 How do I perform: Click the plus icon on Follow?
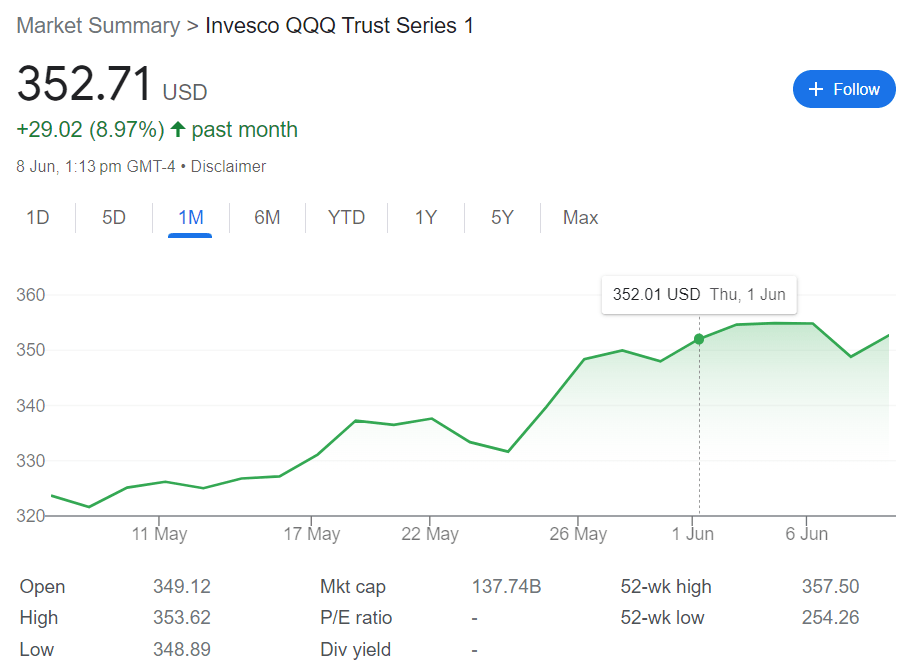click(816, 89)
